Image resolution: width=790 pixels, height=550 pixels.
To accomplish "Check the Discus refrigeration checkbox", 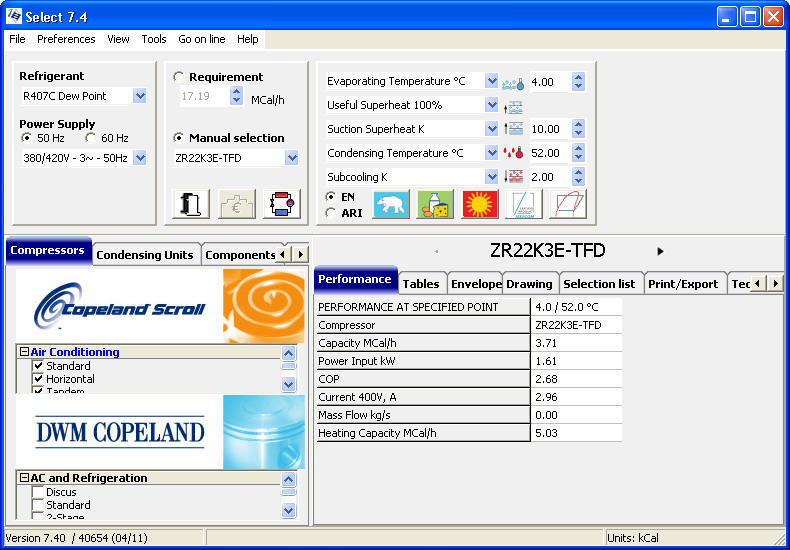I will (x=38, y=492).
